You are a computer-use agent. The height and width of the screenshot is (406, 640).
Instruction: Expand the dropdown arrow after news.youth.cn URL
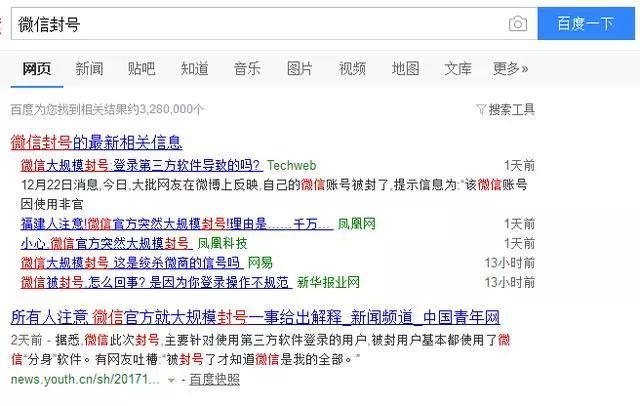pos(171,380)
